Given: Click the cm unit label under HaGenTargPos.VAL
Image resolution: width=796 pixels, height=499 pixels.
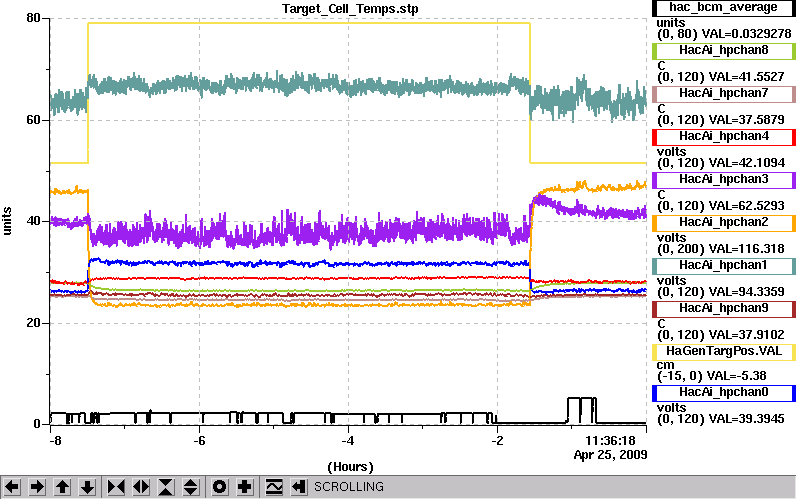Looking at the screenshot, I should 666,365.
